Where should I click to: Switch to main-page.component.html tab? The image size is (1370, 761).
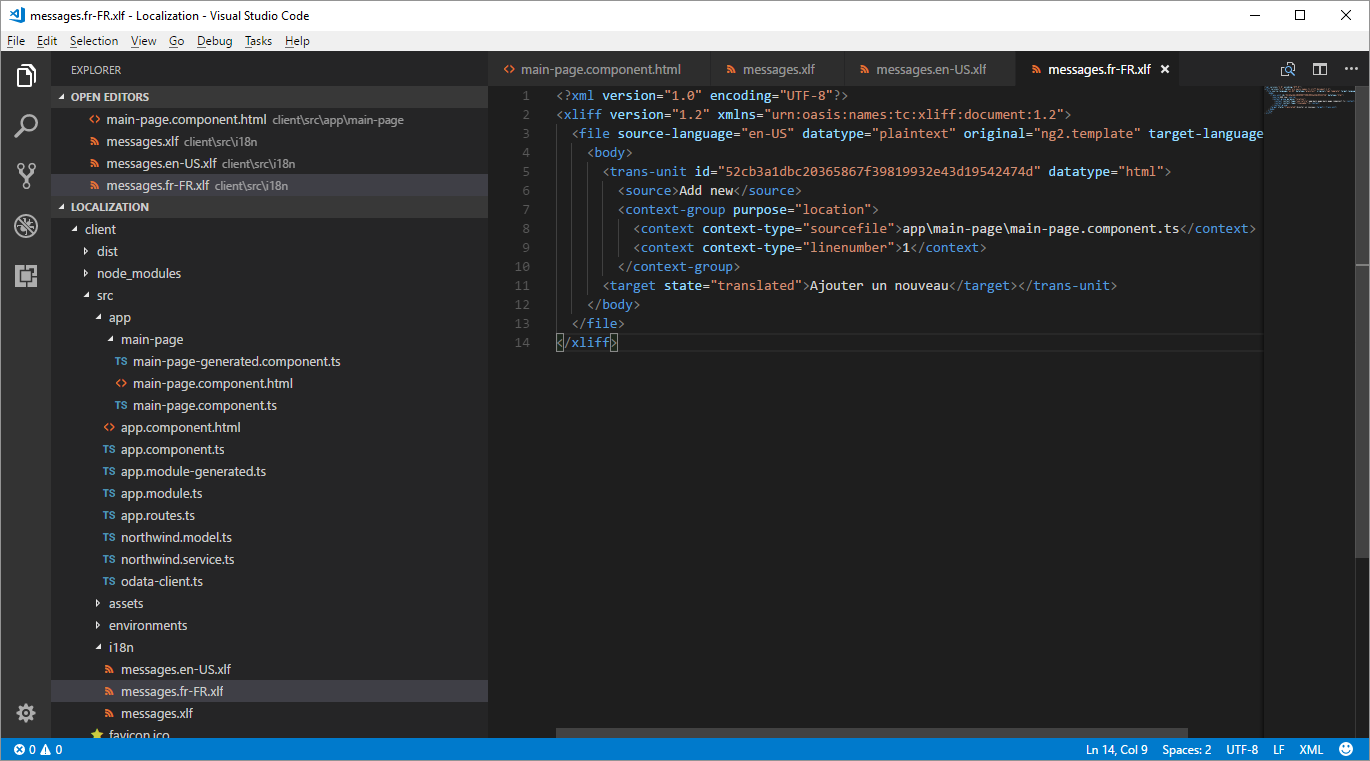click(x=599, y=69)
